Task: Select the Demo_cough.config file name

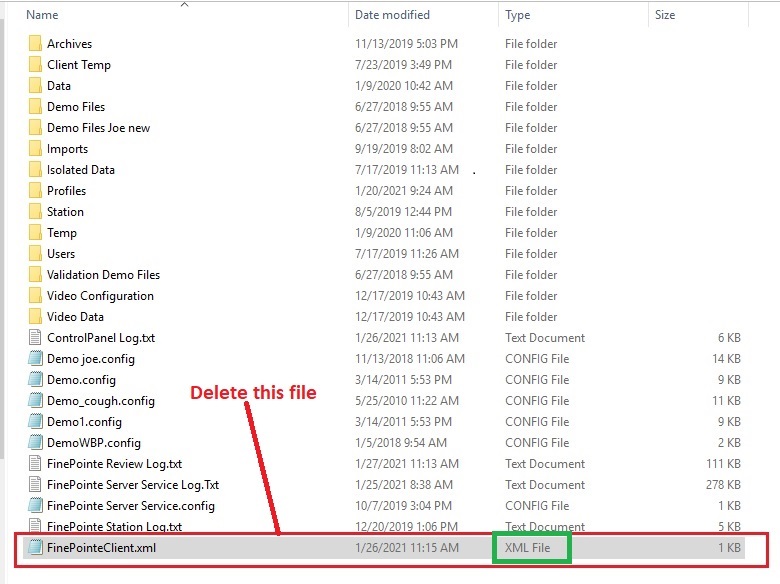Action: click(x=101, y=400)
